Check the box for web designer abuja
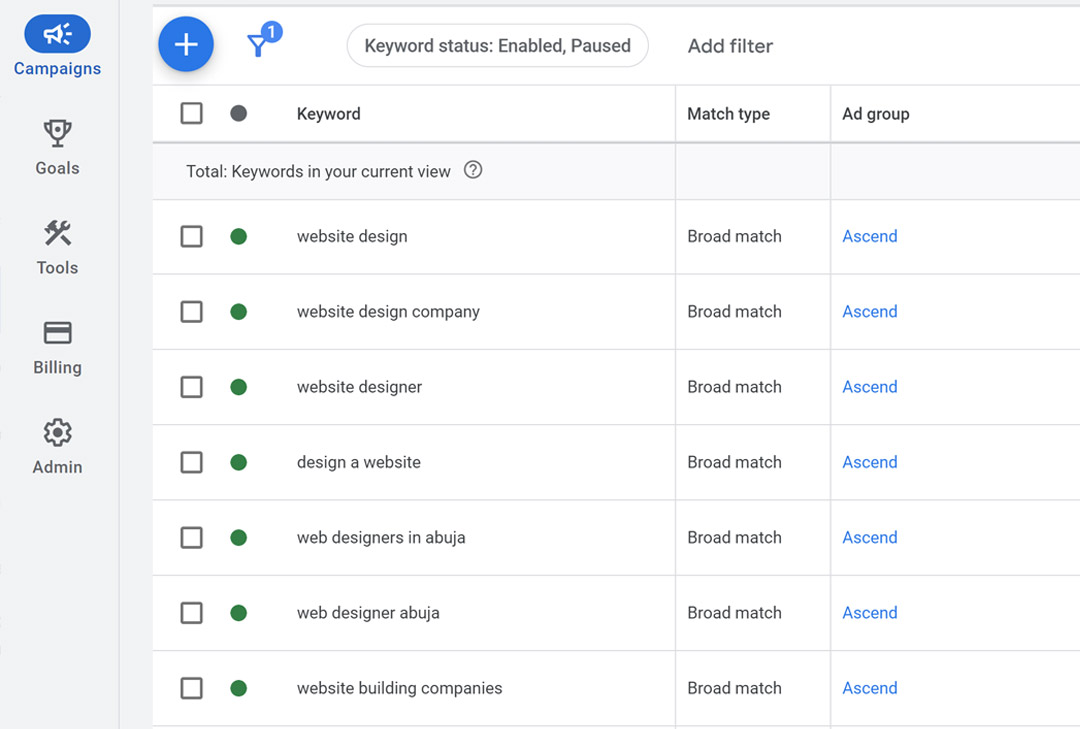1080x729 pixels. point(191,613)
